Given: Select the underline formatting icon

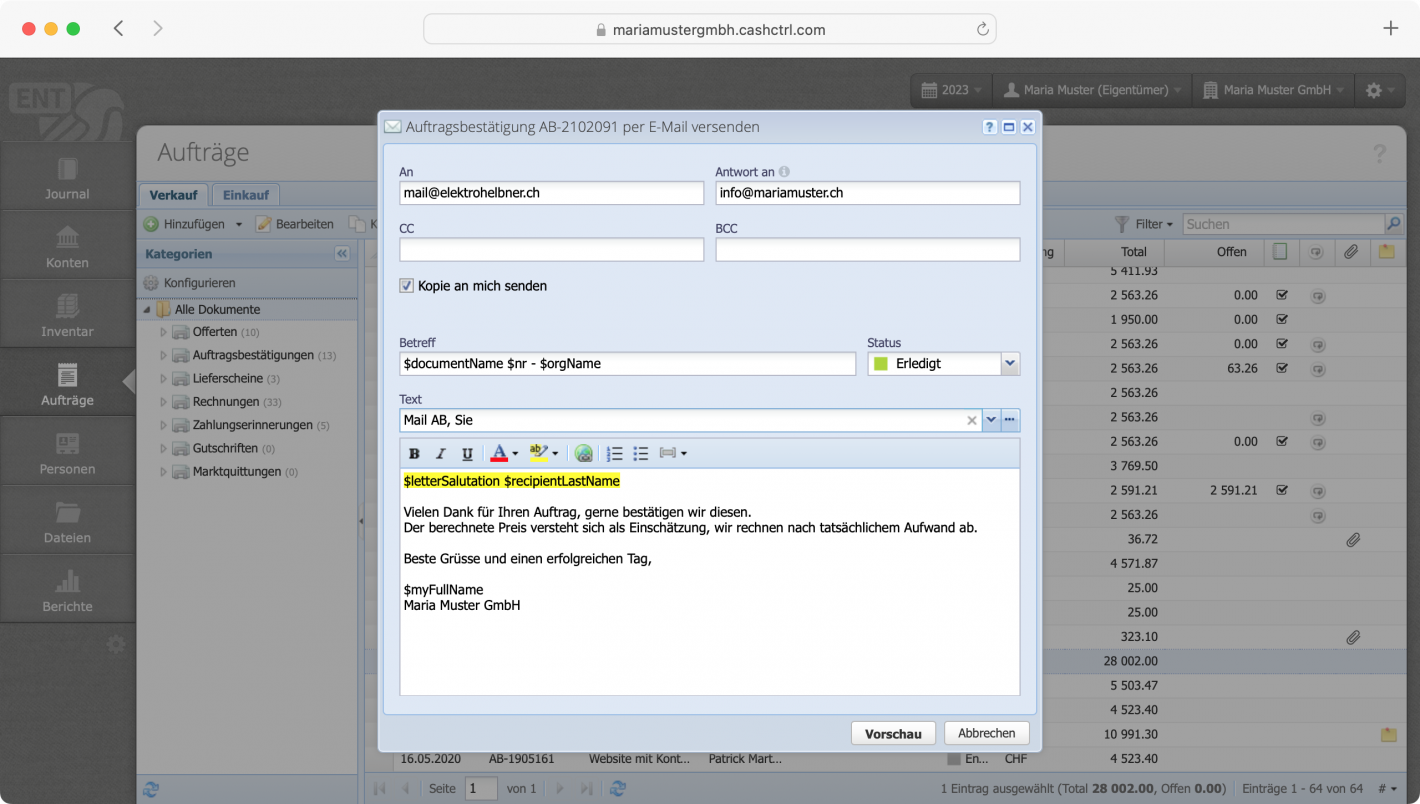Looking at the screenshot, I should tap(465, 453).
